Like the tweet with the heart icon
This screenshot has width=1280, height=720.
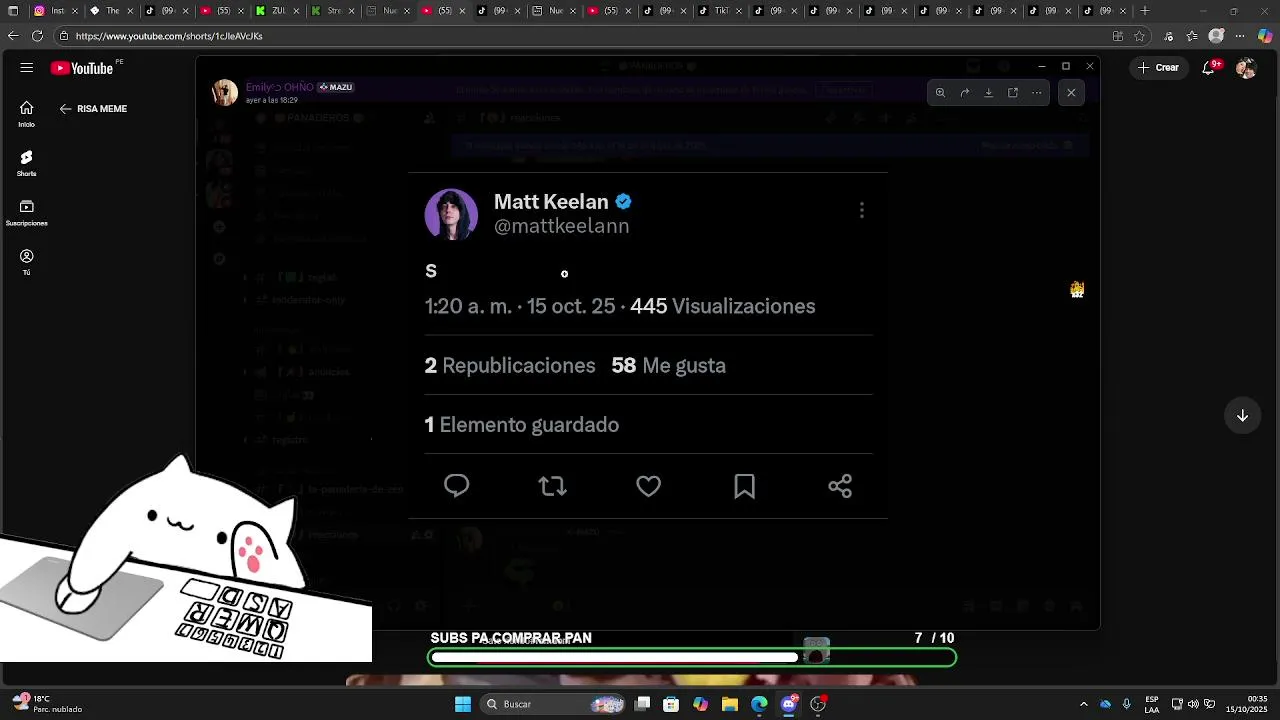(648, 486)
